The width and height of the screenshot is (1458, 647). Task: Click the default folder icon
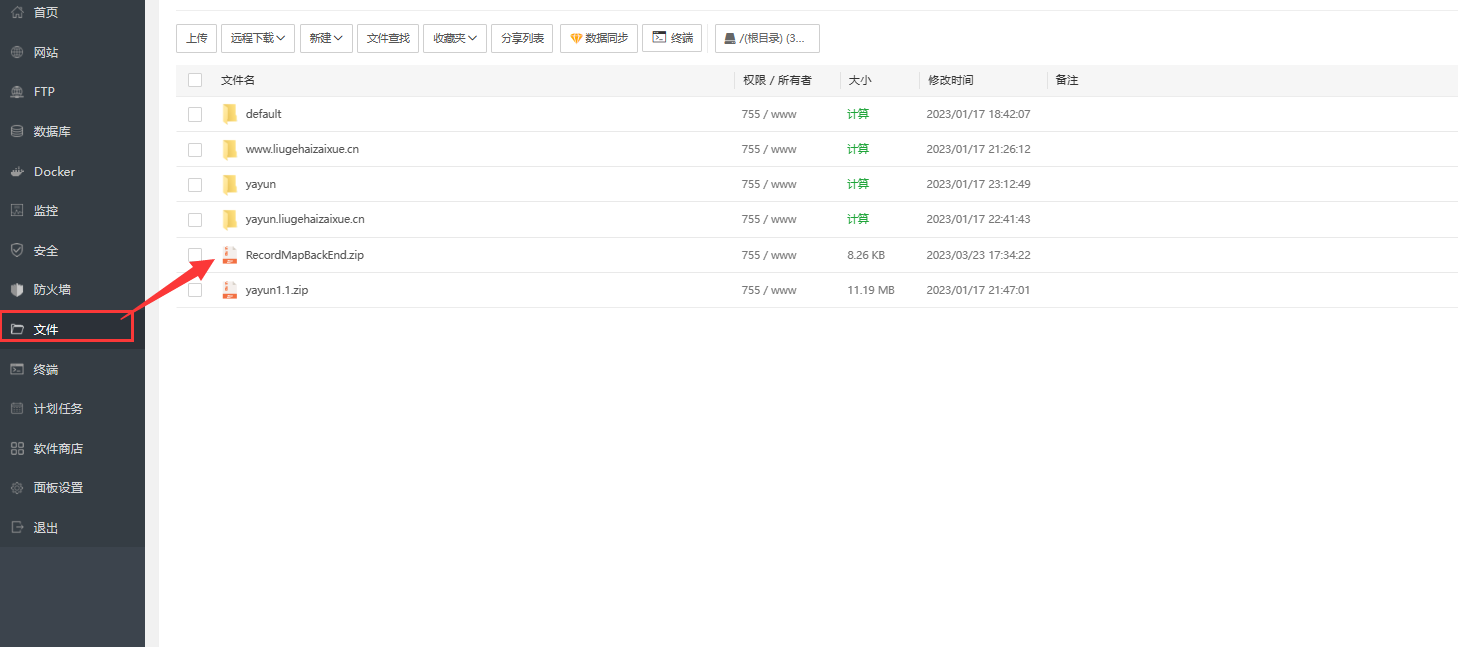230,114
